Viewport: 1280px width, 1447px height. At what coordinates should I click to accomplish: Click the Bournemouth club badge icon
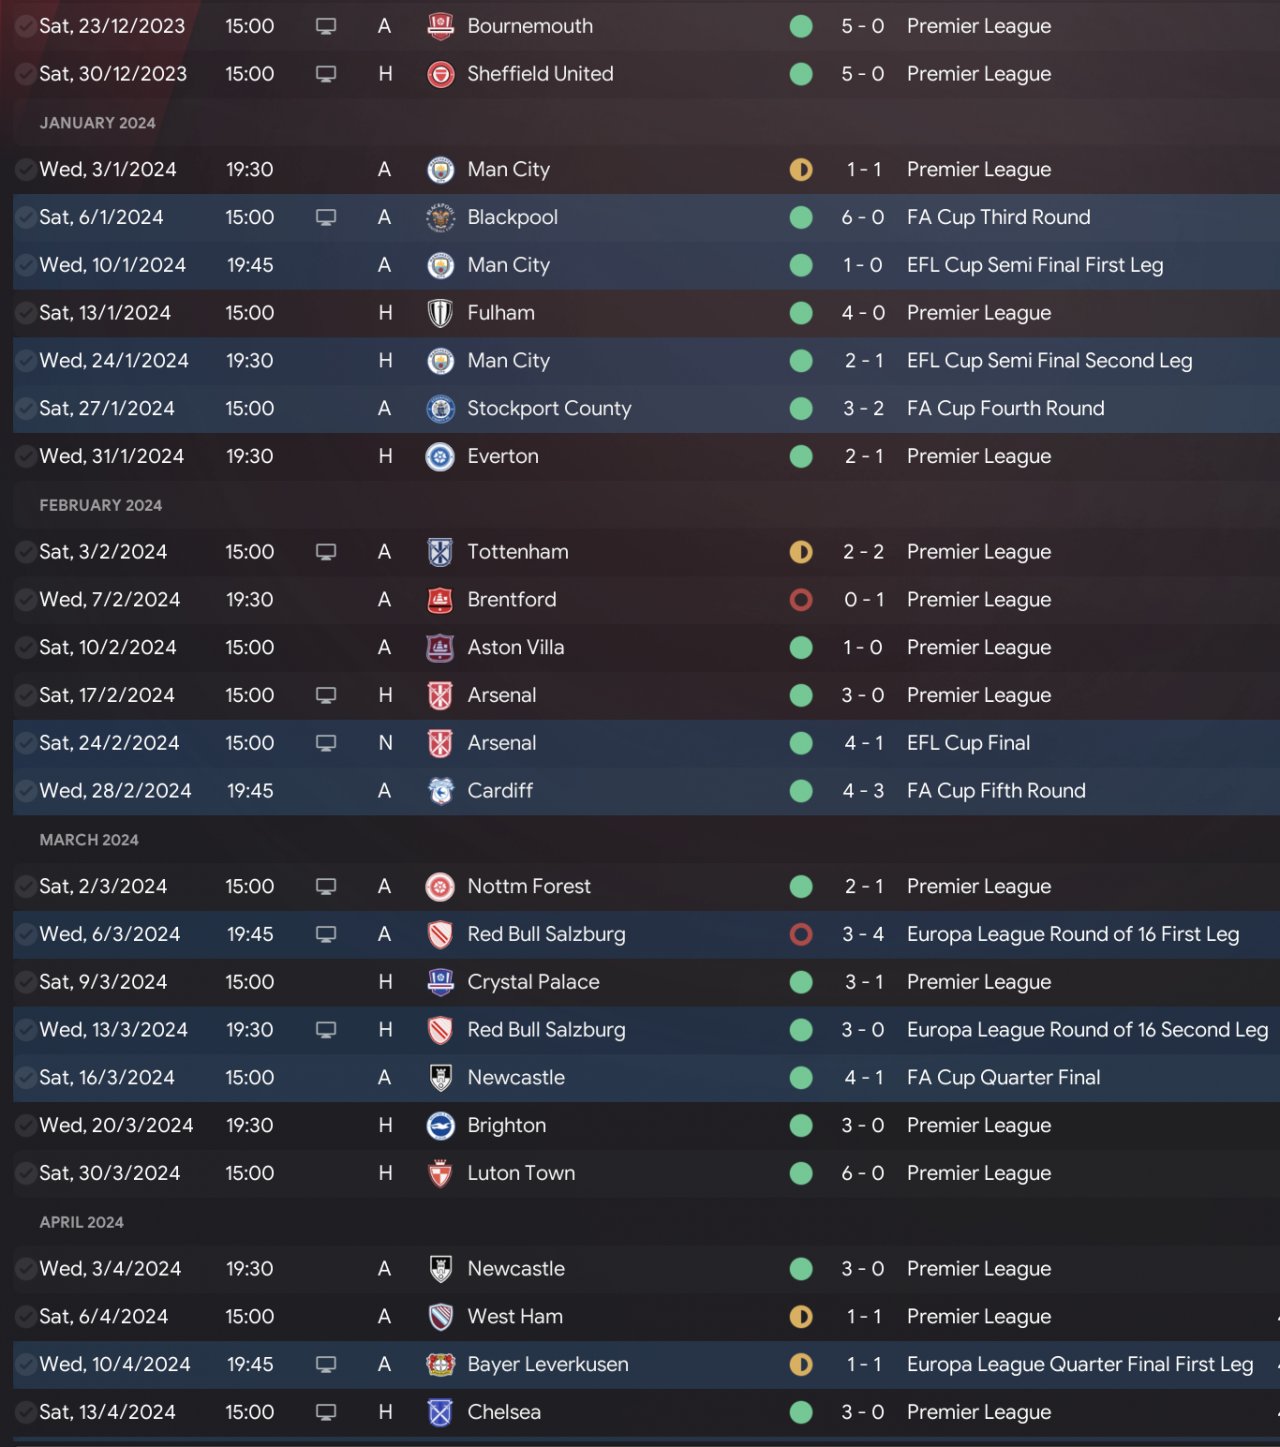(x=440, y=26)
